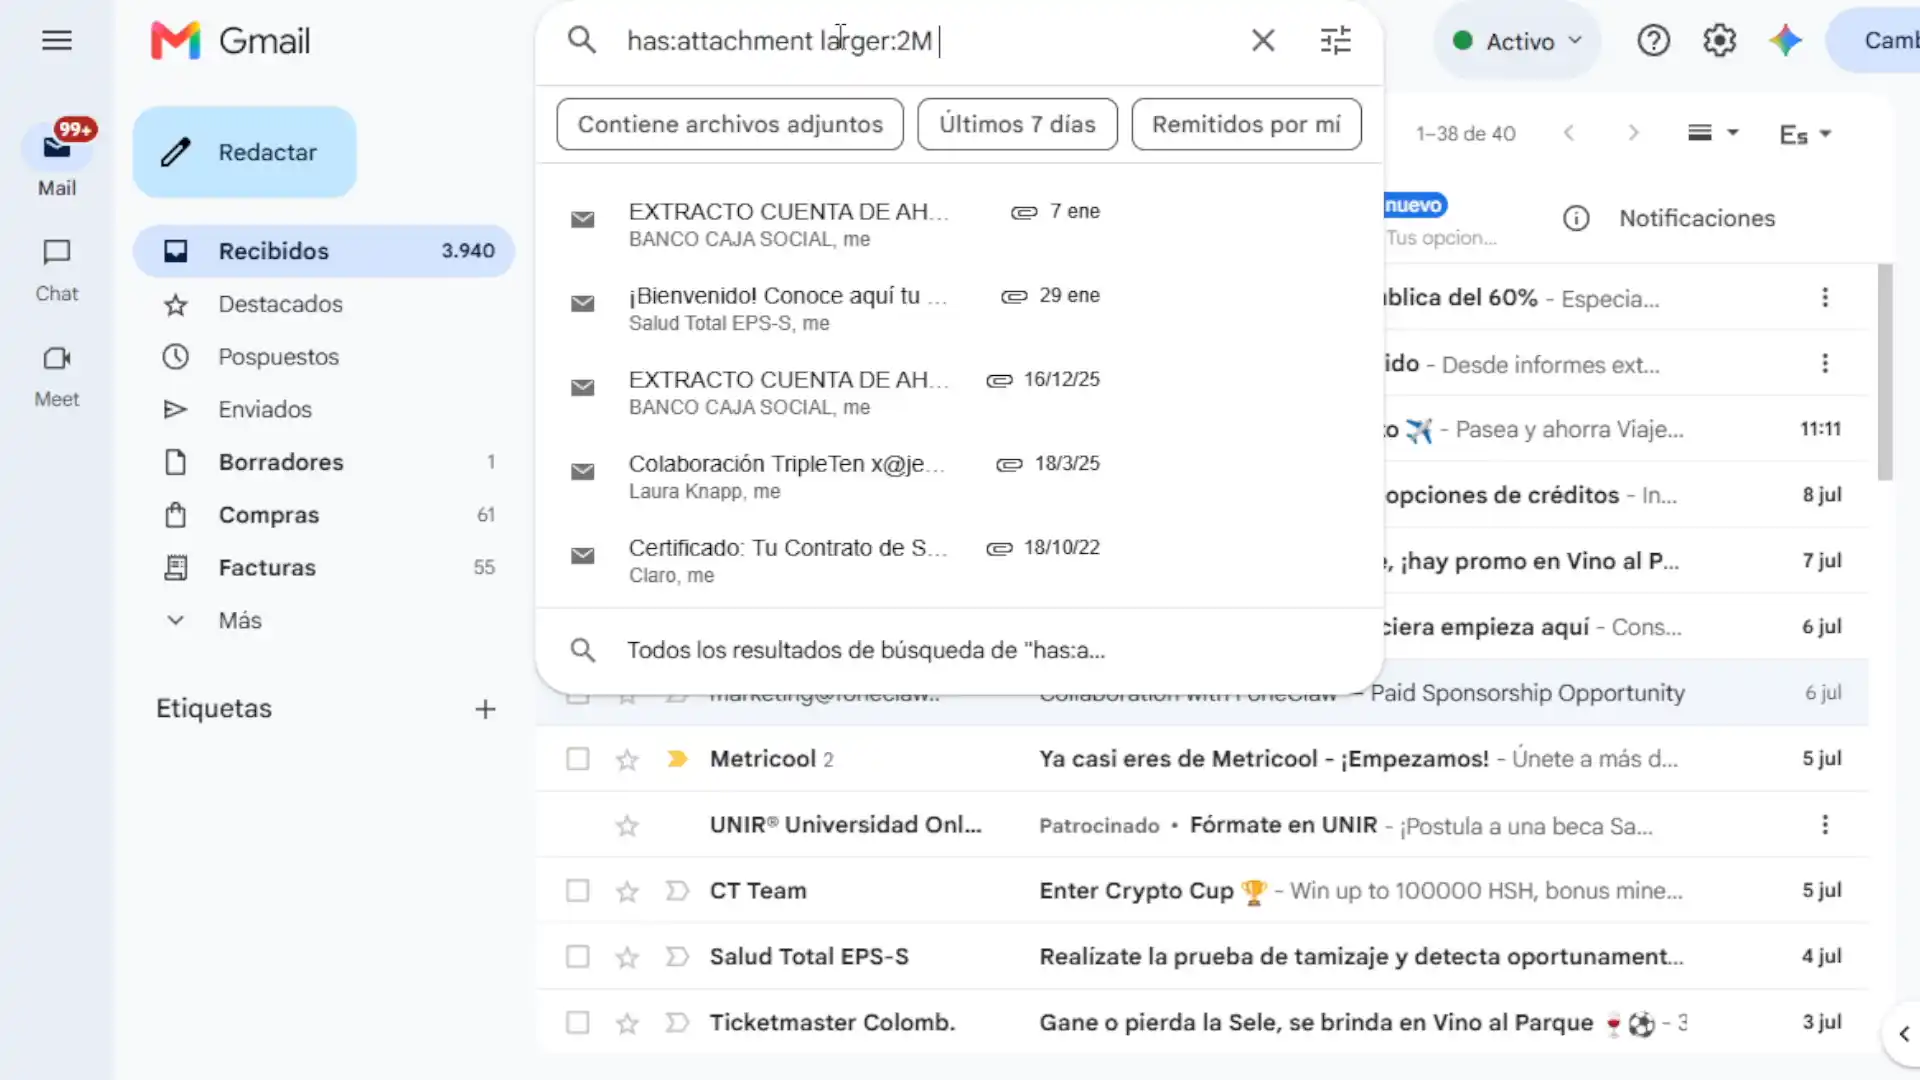Star the Metricool email
This screenshot has height=1080, width=1920.
pos(627,760)
